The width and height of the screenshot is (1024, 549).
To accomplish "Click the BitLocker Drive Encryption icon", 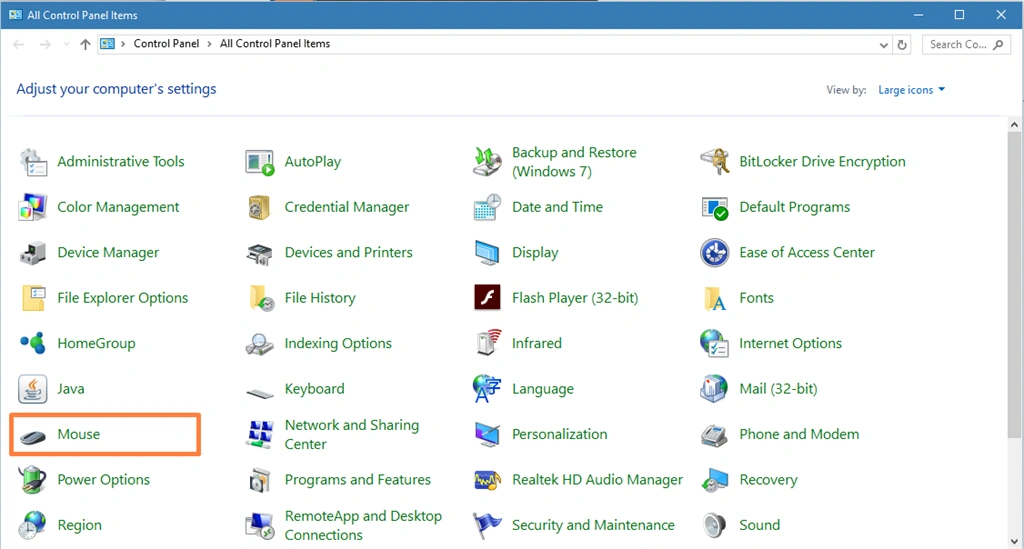I will [x=714, y=162].
